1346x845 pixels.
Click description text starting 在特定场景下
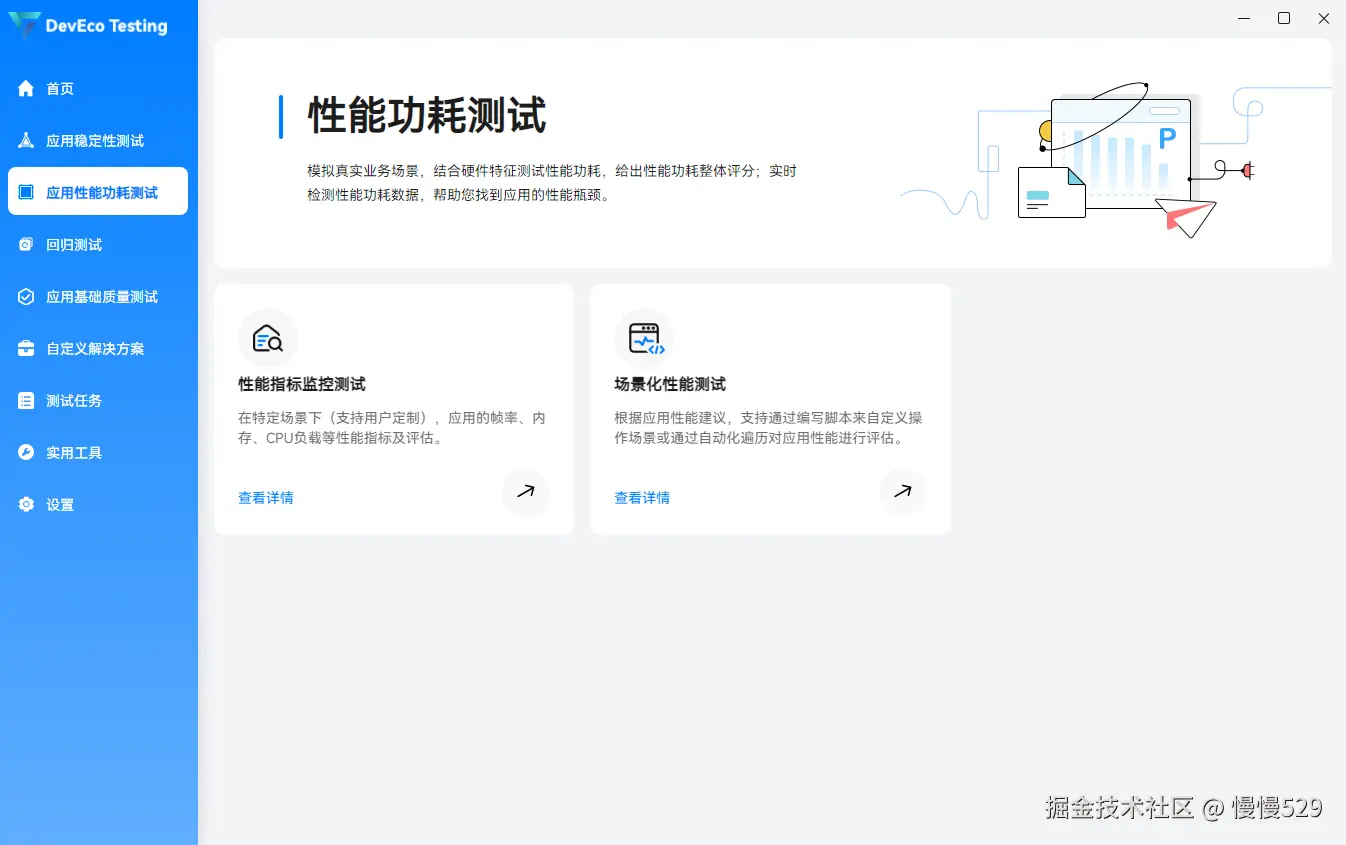point(392,428)
